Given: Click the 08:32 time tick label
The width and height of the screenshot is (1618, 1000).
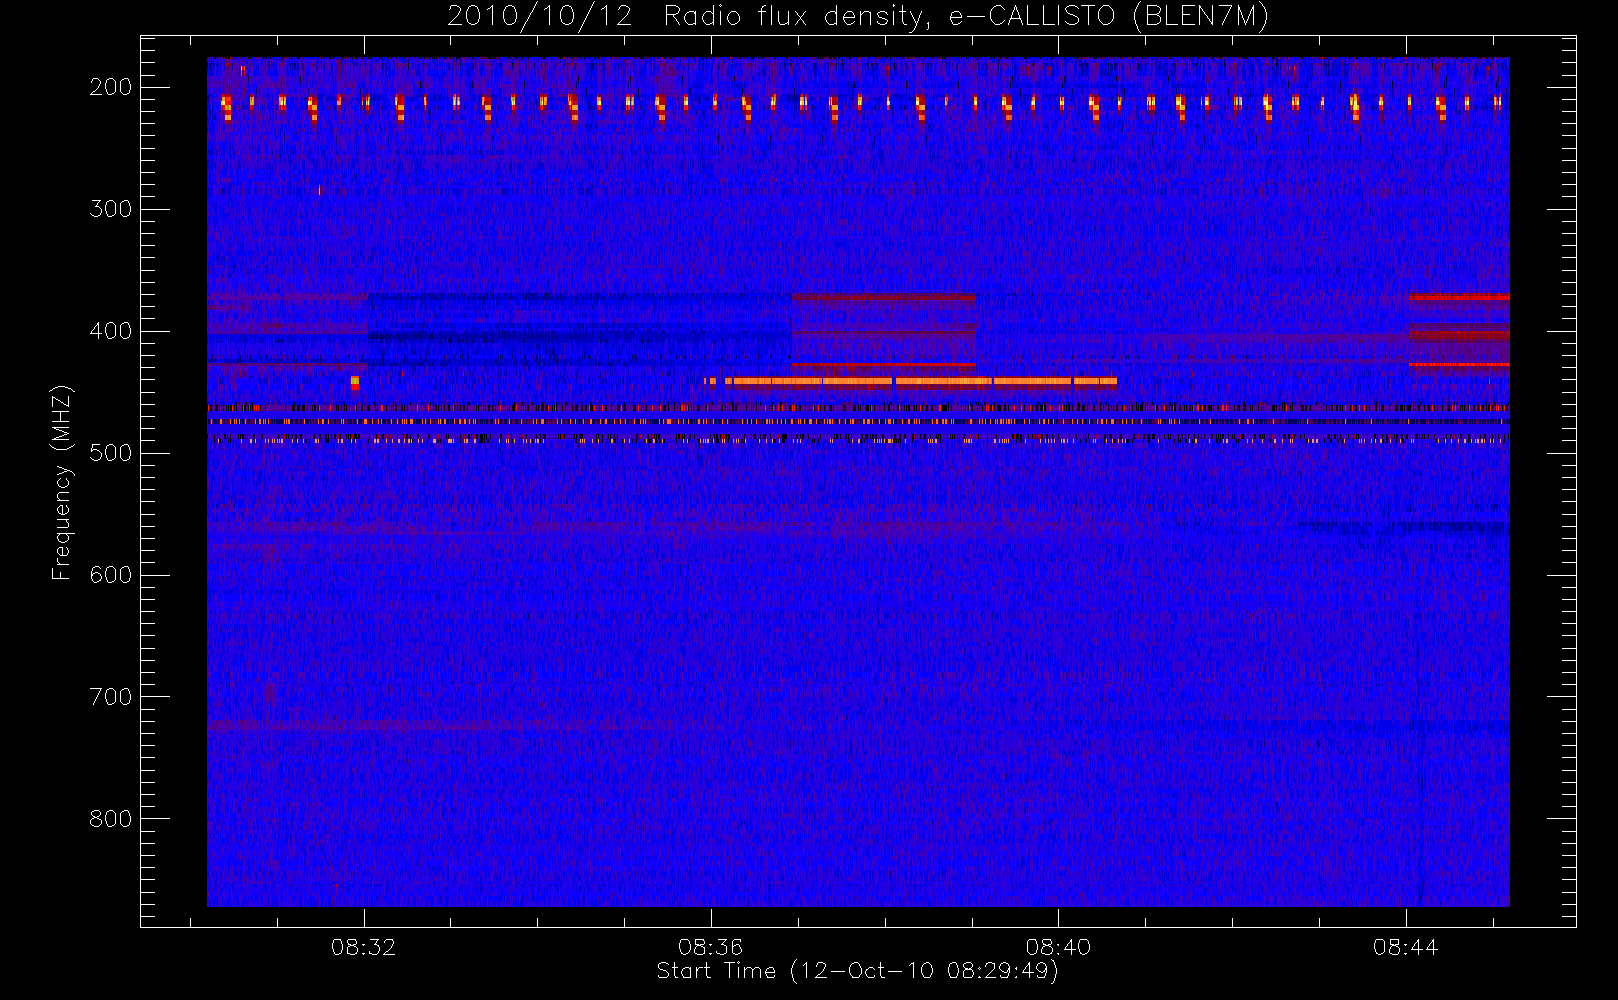Looking at the screenshot, I should (x=364, y=946).
